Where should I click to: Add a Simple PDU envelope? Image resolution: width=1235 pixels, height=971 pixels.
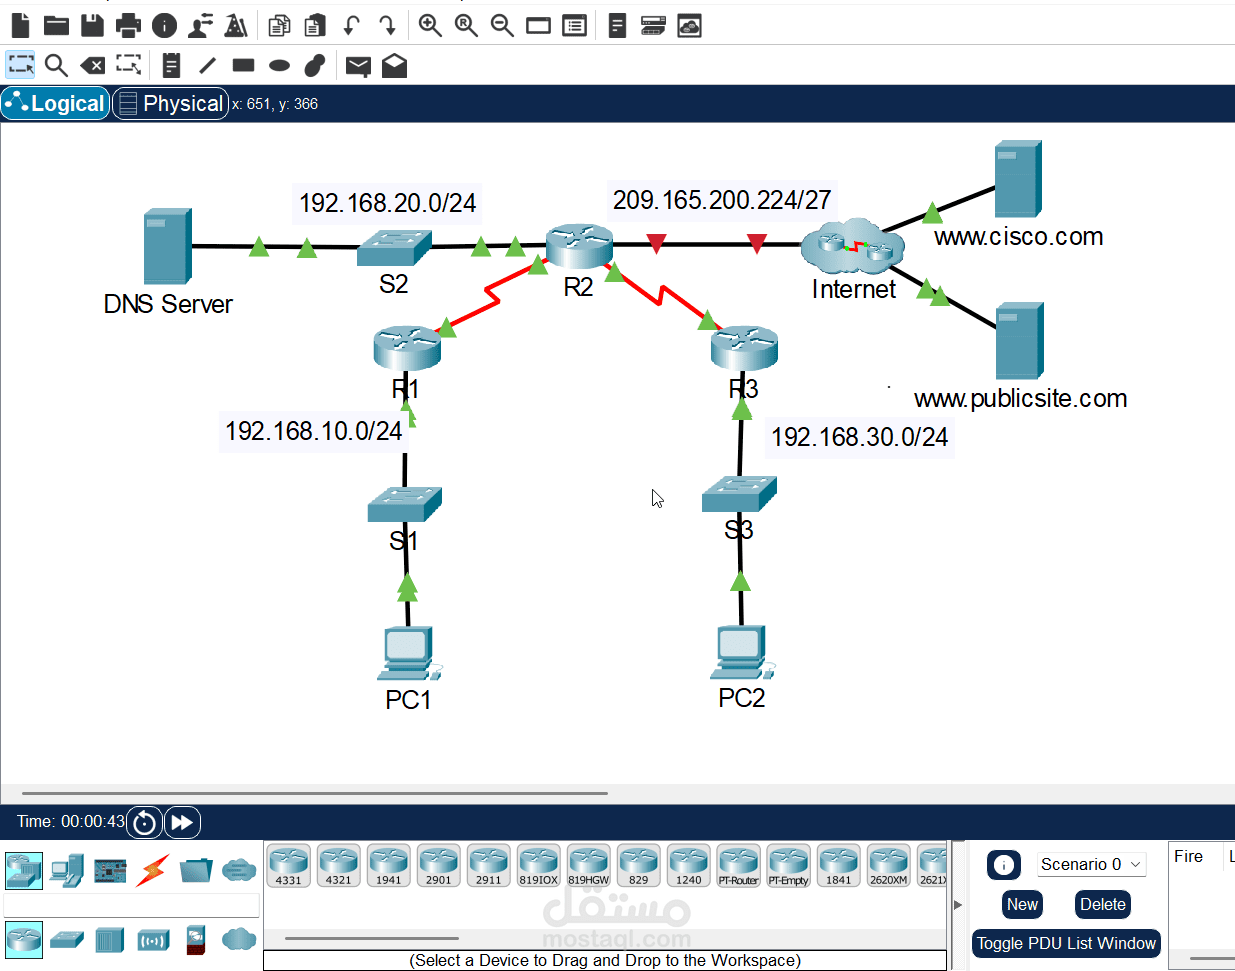click(x=358, y=66)
